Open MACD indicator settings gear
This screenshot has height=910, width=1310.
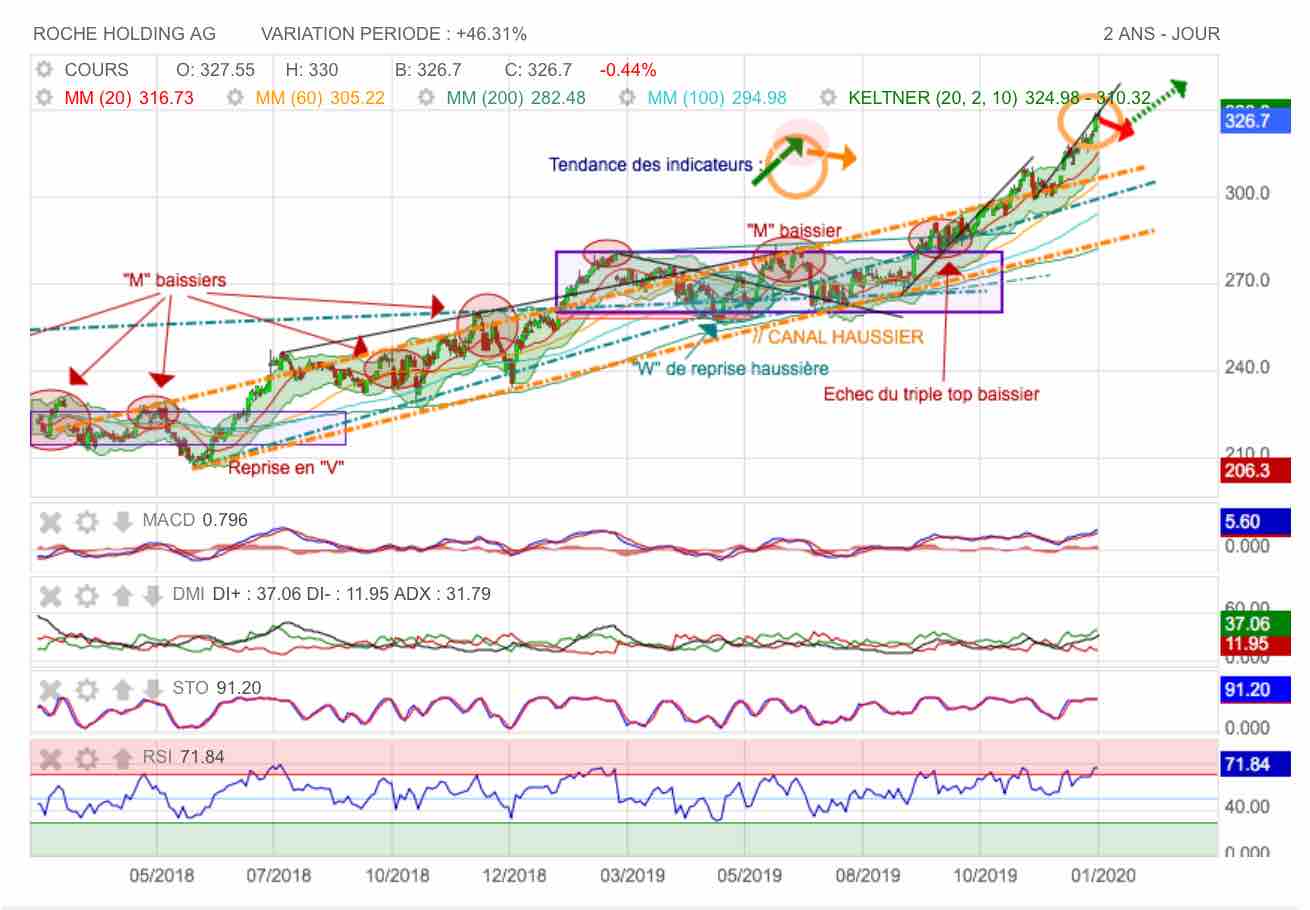click(x=87, y=521)
